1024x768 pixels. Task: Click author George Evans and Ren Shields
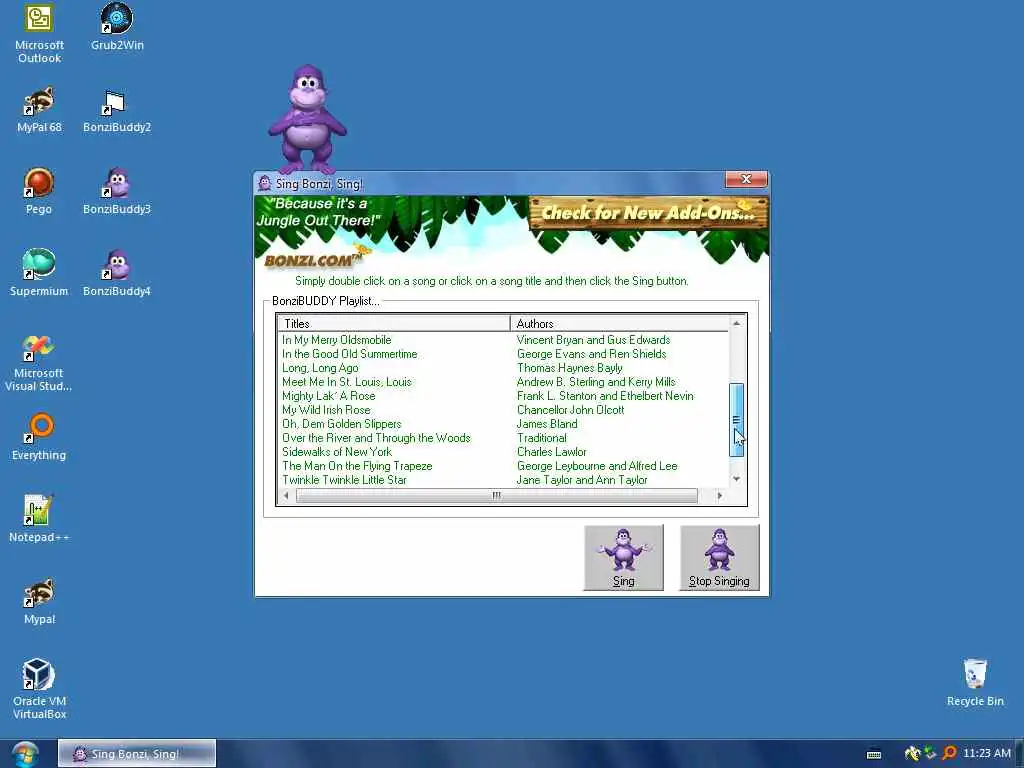pyautogui.click(x=591, y=354)
